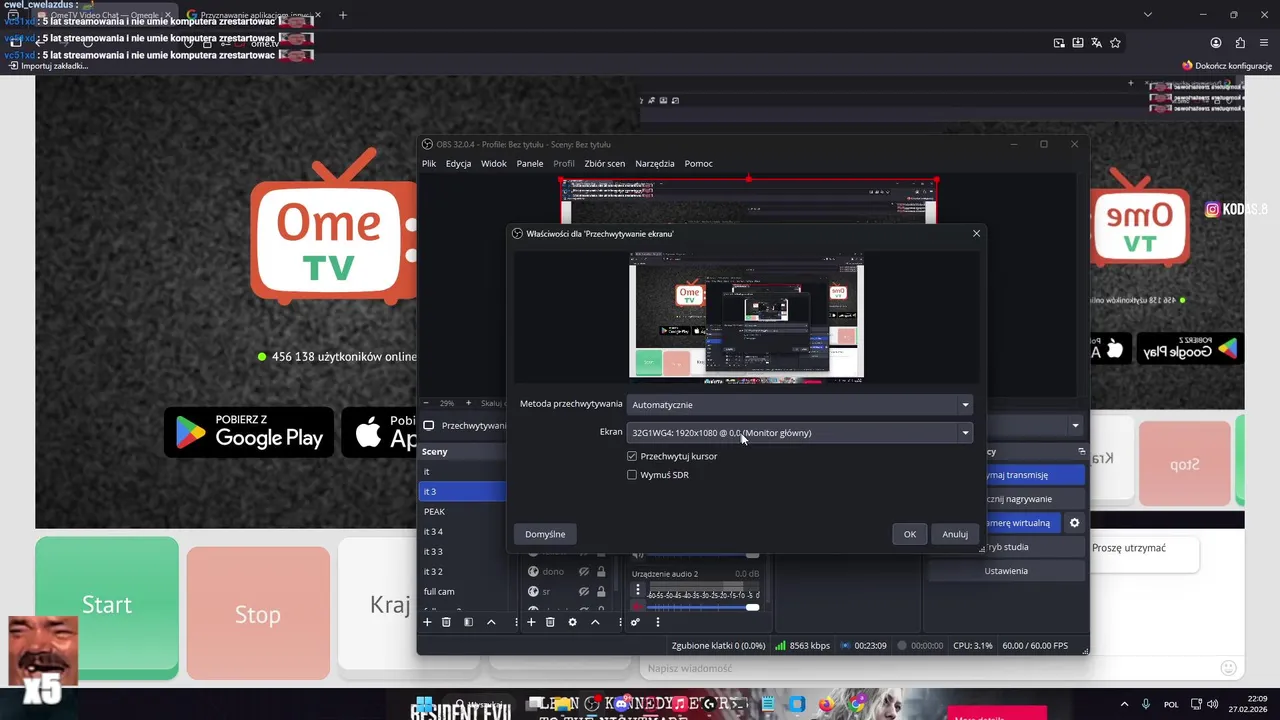Click the taskbar microphone tray icon

coord(1146,704)
